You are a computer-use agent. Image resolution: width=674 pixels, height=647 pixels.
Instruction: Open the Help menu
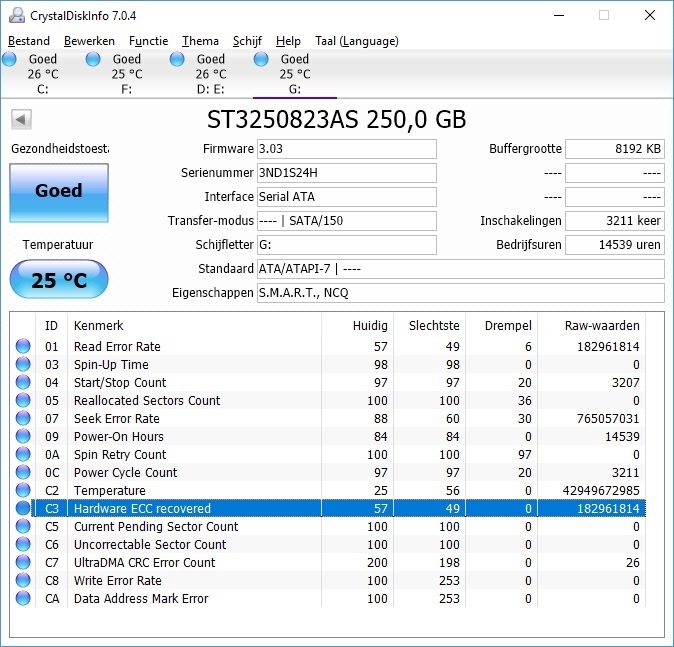[x=288, y=41]
